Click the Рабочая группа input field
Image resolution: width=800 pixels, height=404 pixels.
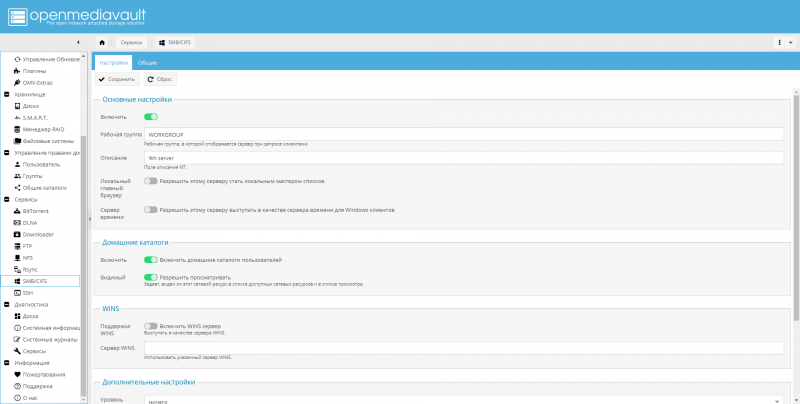click(x=464, y=135)
